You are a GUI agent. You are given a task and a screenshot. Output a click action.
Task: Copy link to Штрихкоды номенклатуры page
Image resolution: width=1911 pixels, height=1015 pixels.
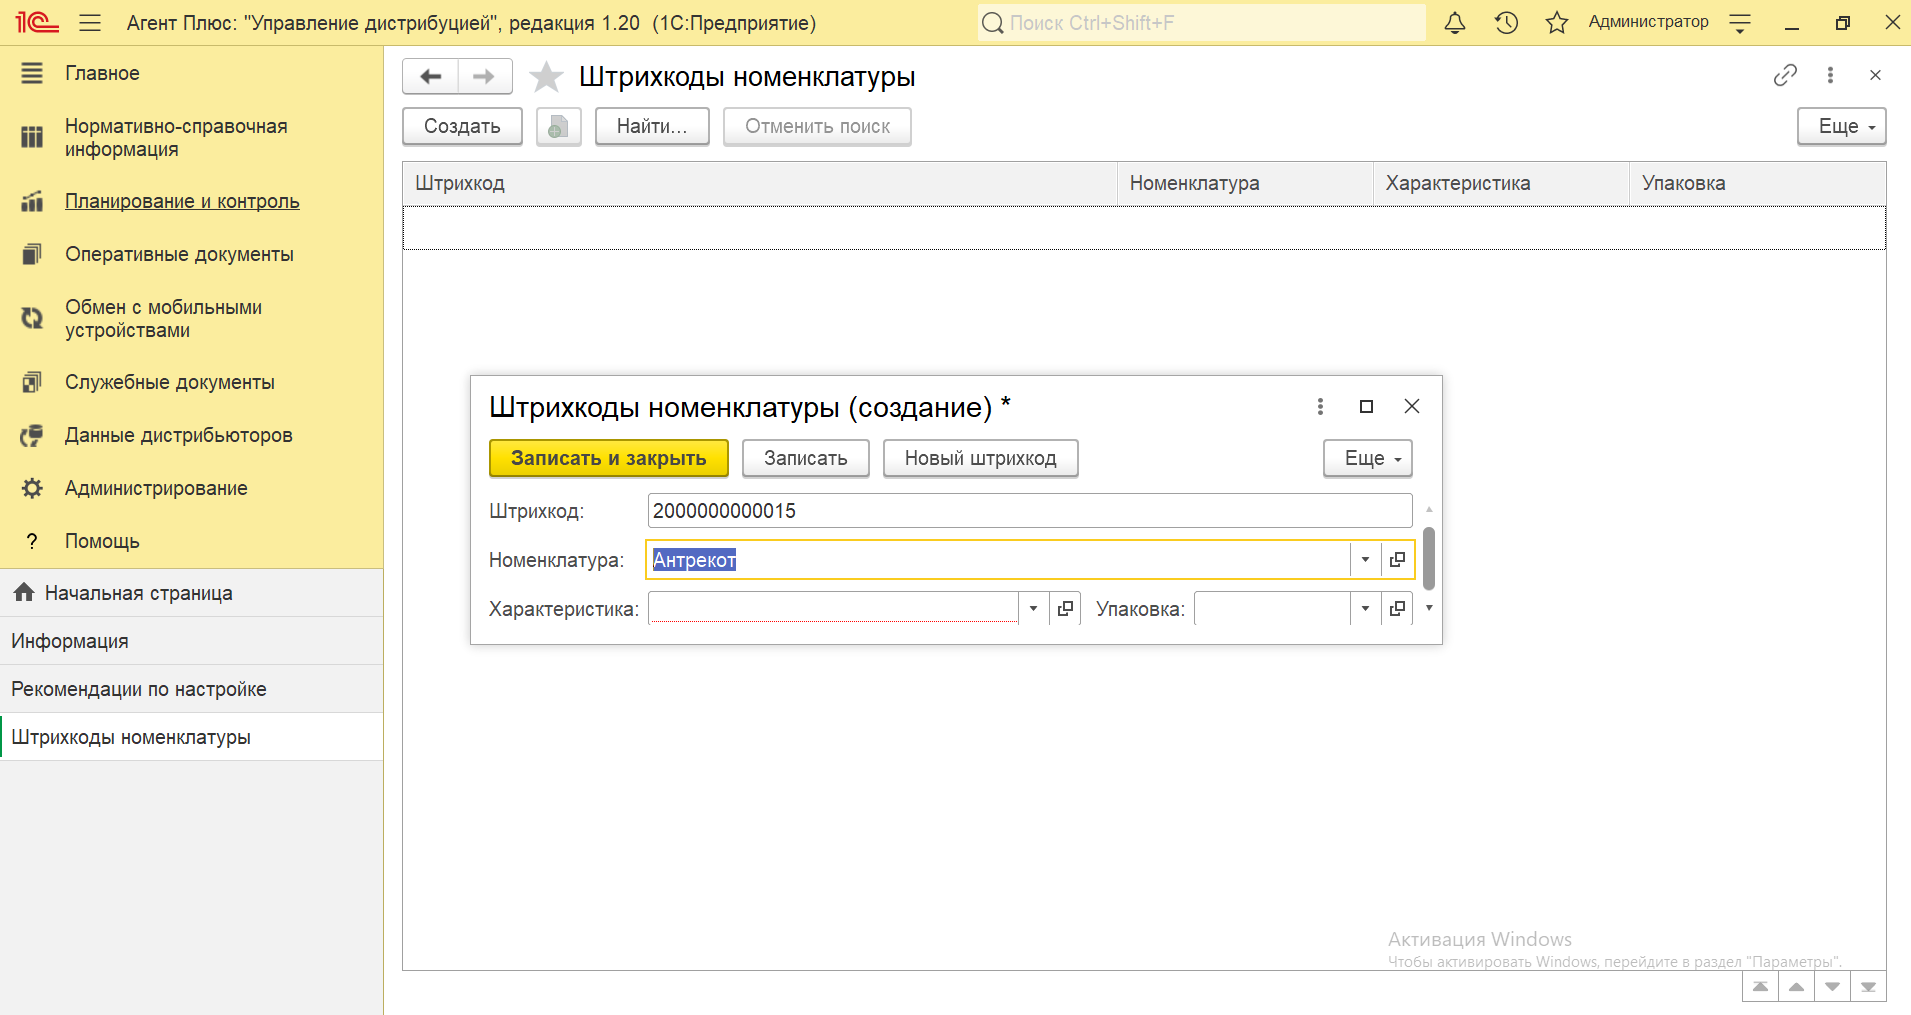1785,76
